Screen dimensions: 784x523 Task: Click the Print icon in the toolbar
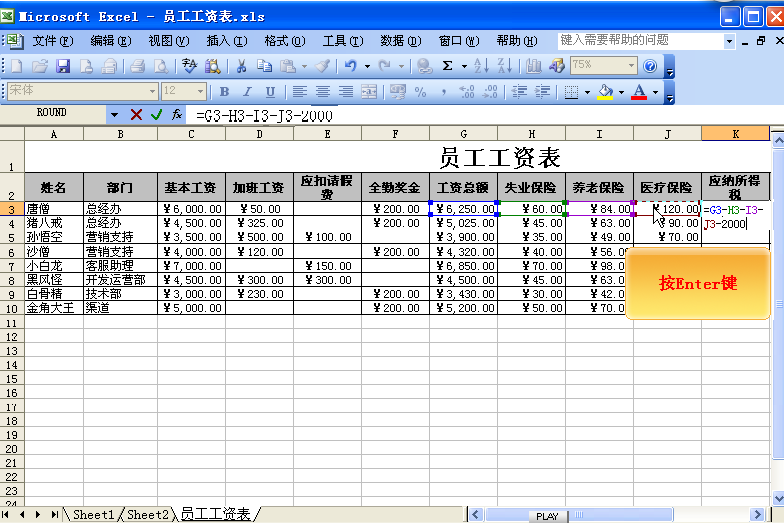tap(137, 66)
